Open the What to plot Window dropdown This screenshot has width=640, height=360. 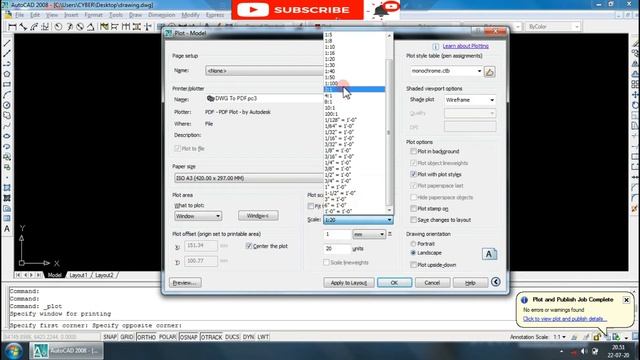(x=198, y=216)
